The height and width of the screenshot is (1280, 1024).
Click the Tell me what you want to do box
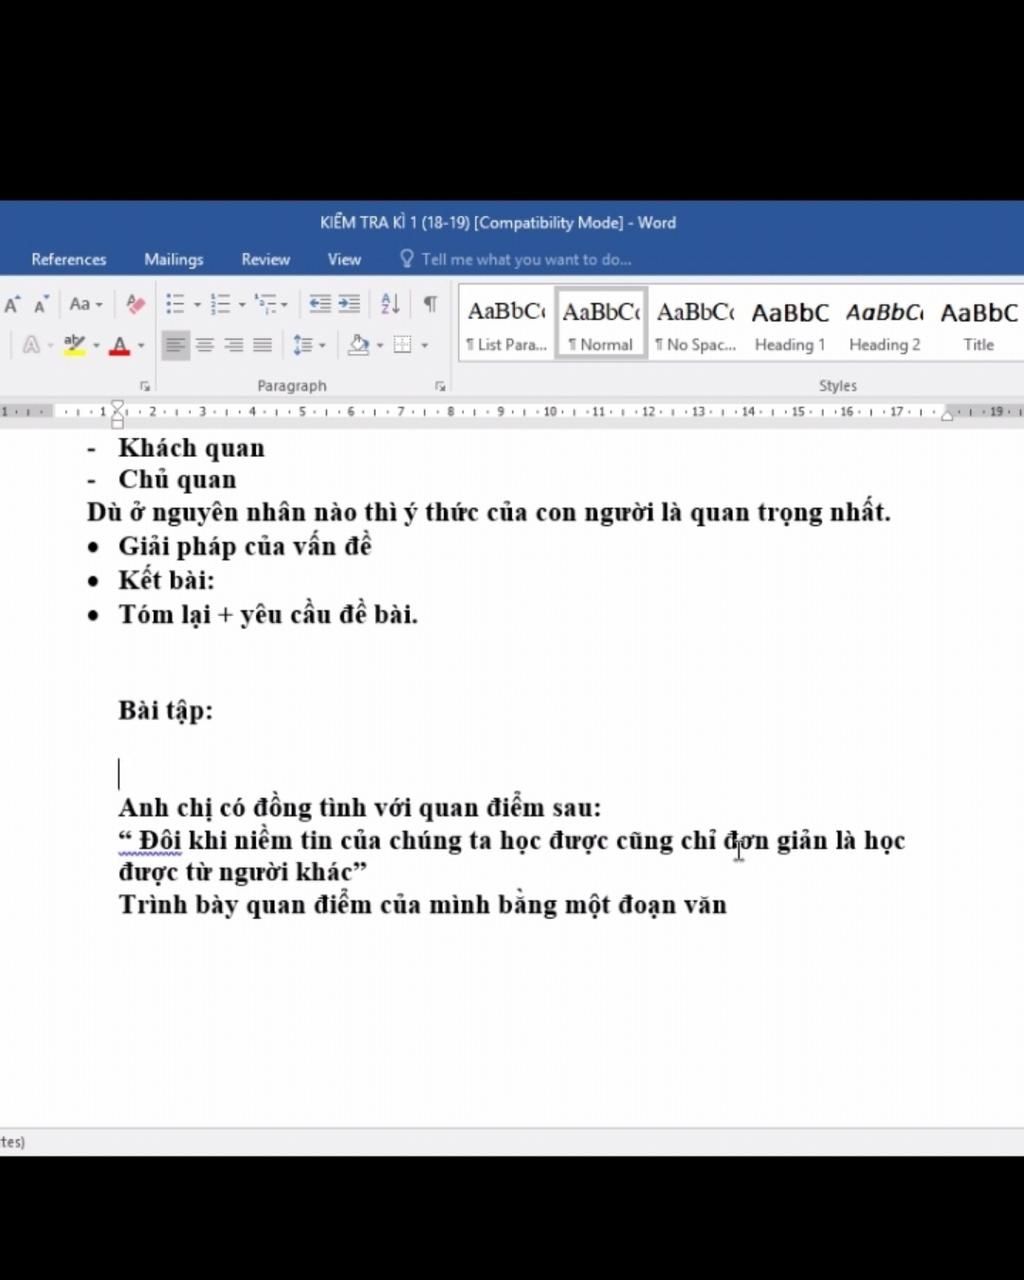coord(526,259)
